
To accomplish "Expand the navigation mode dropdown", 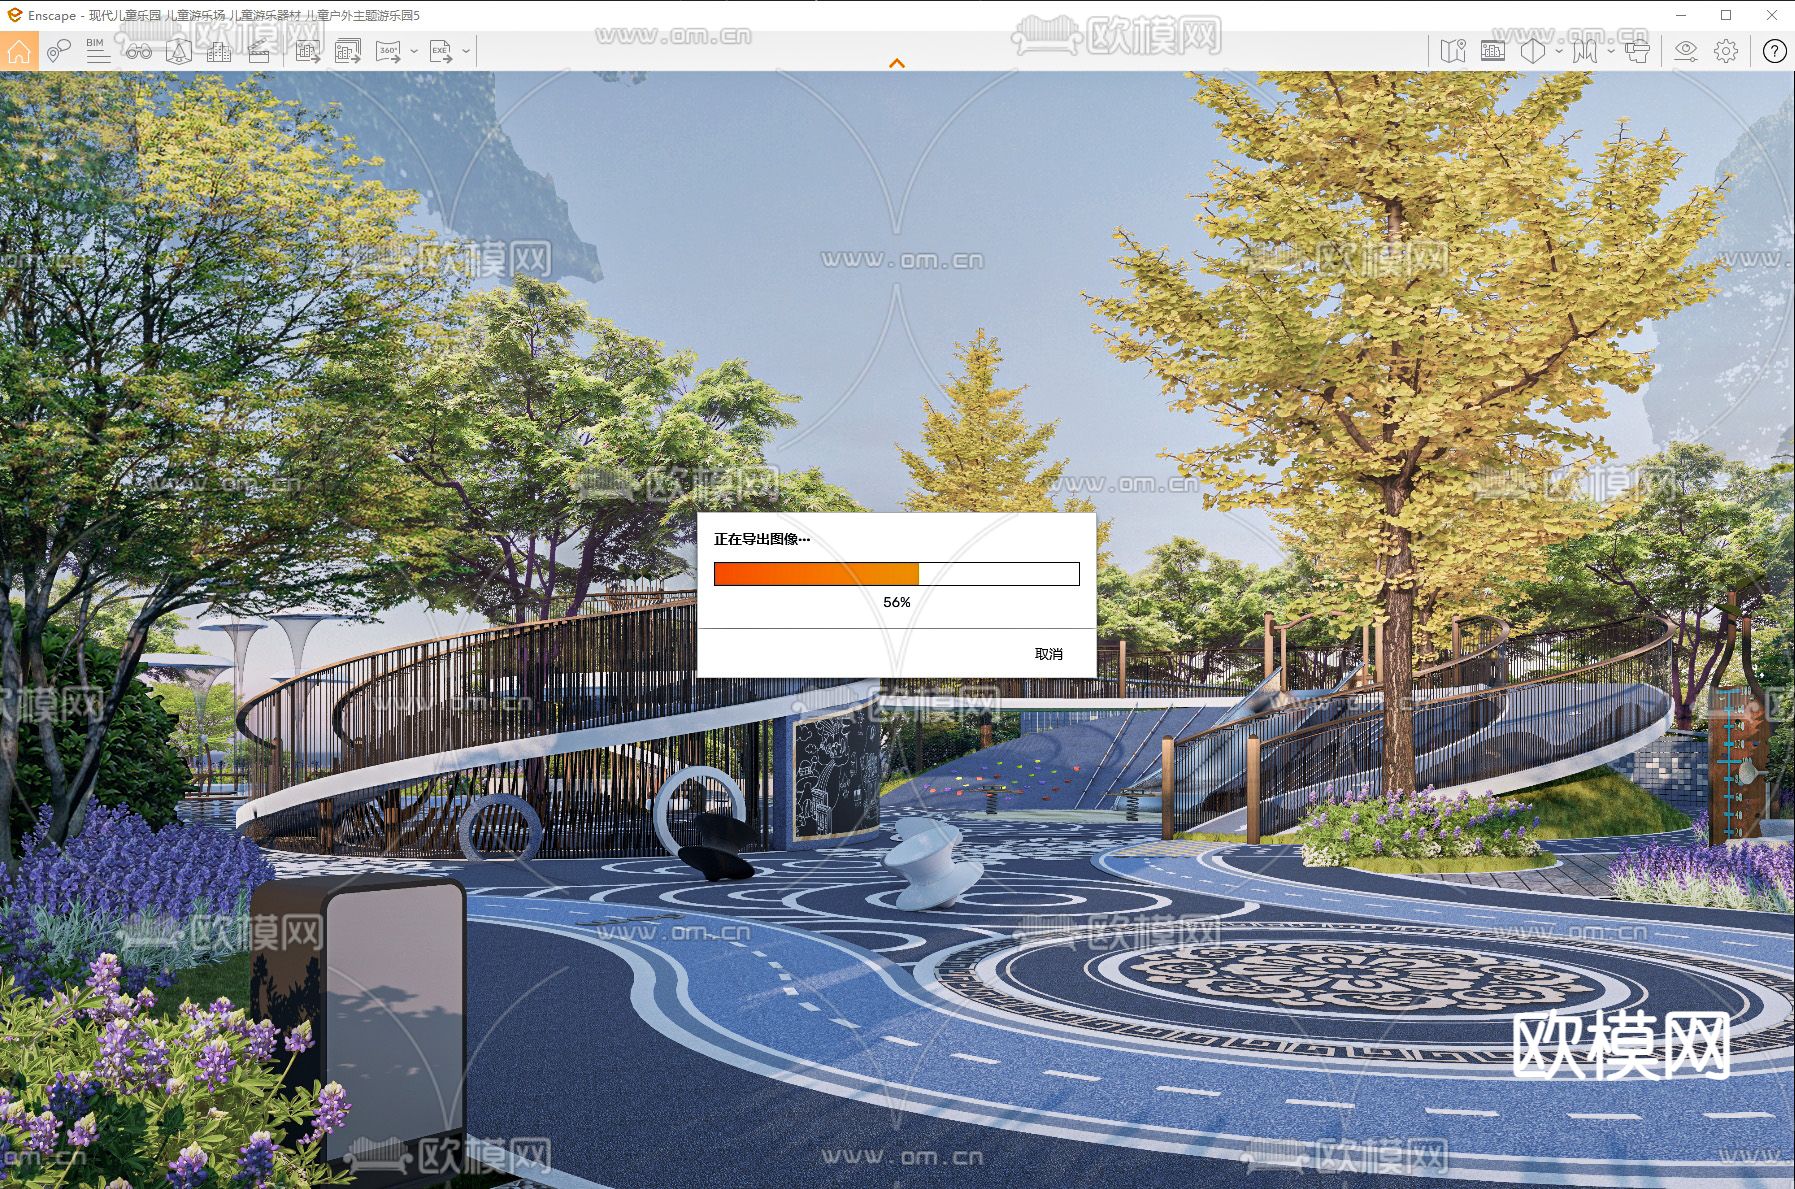I will click(1610, 51).
